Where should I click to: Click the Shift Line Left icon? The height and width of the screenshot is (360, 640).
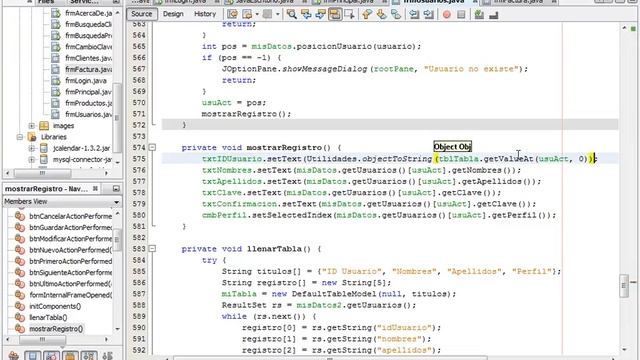pyautogui.click(x=414, y=15)
